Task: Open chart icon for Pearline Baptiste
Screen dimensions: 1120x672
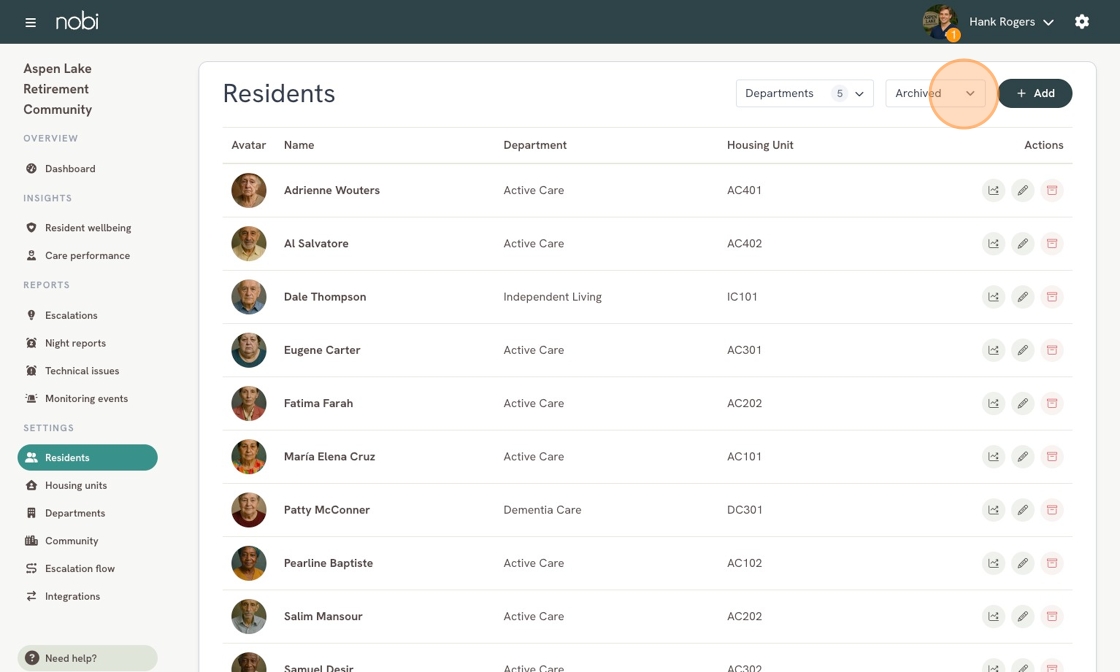Action: point(993,563)
